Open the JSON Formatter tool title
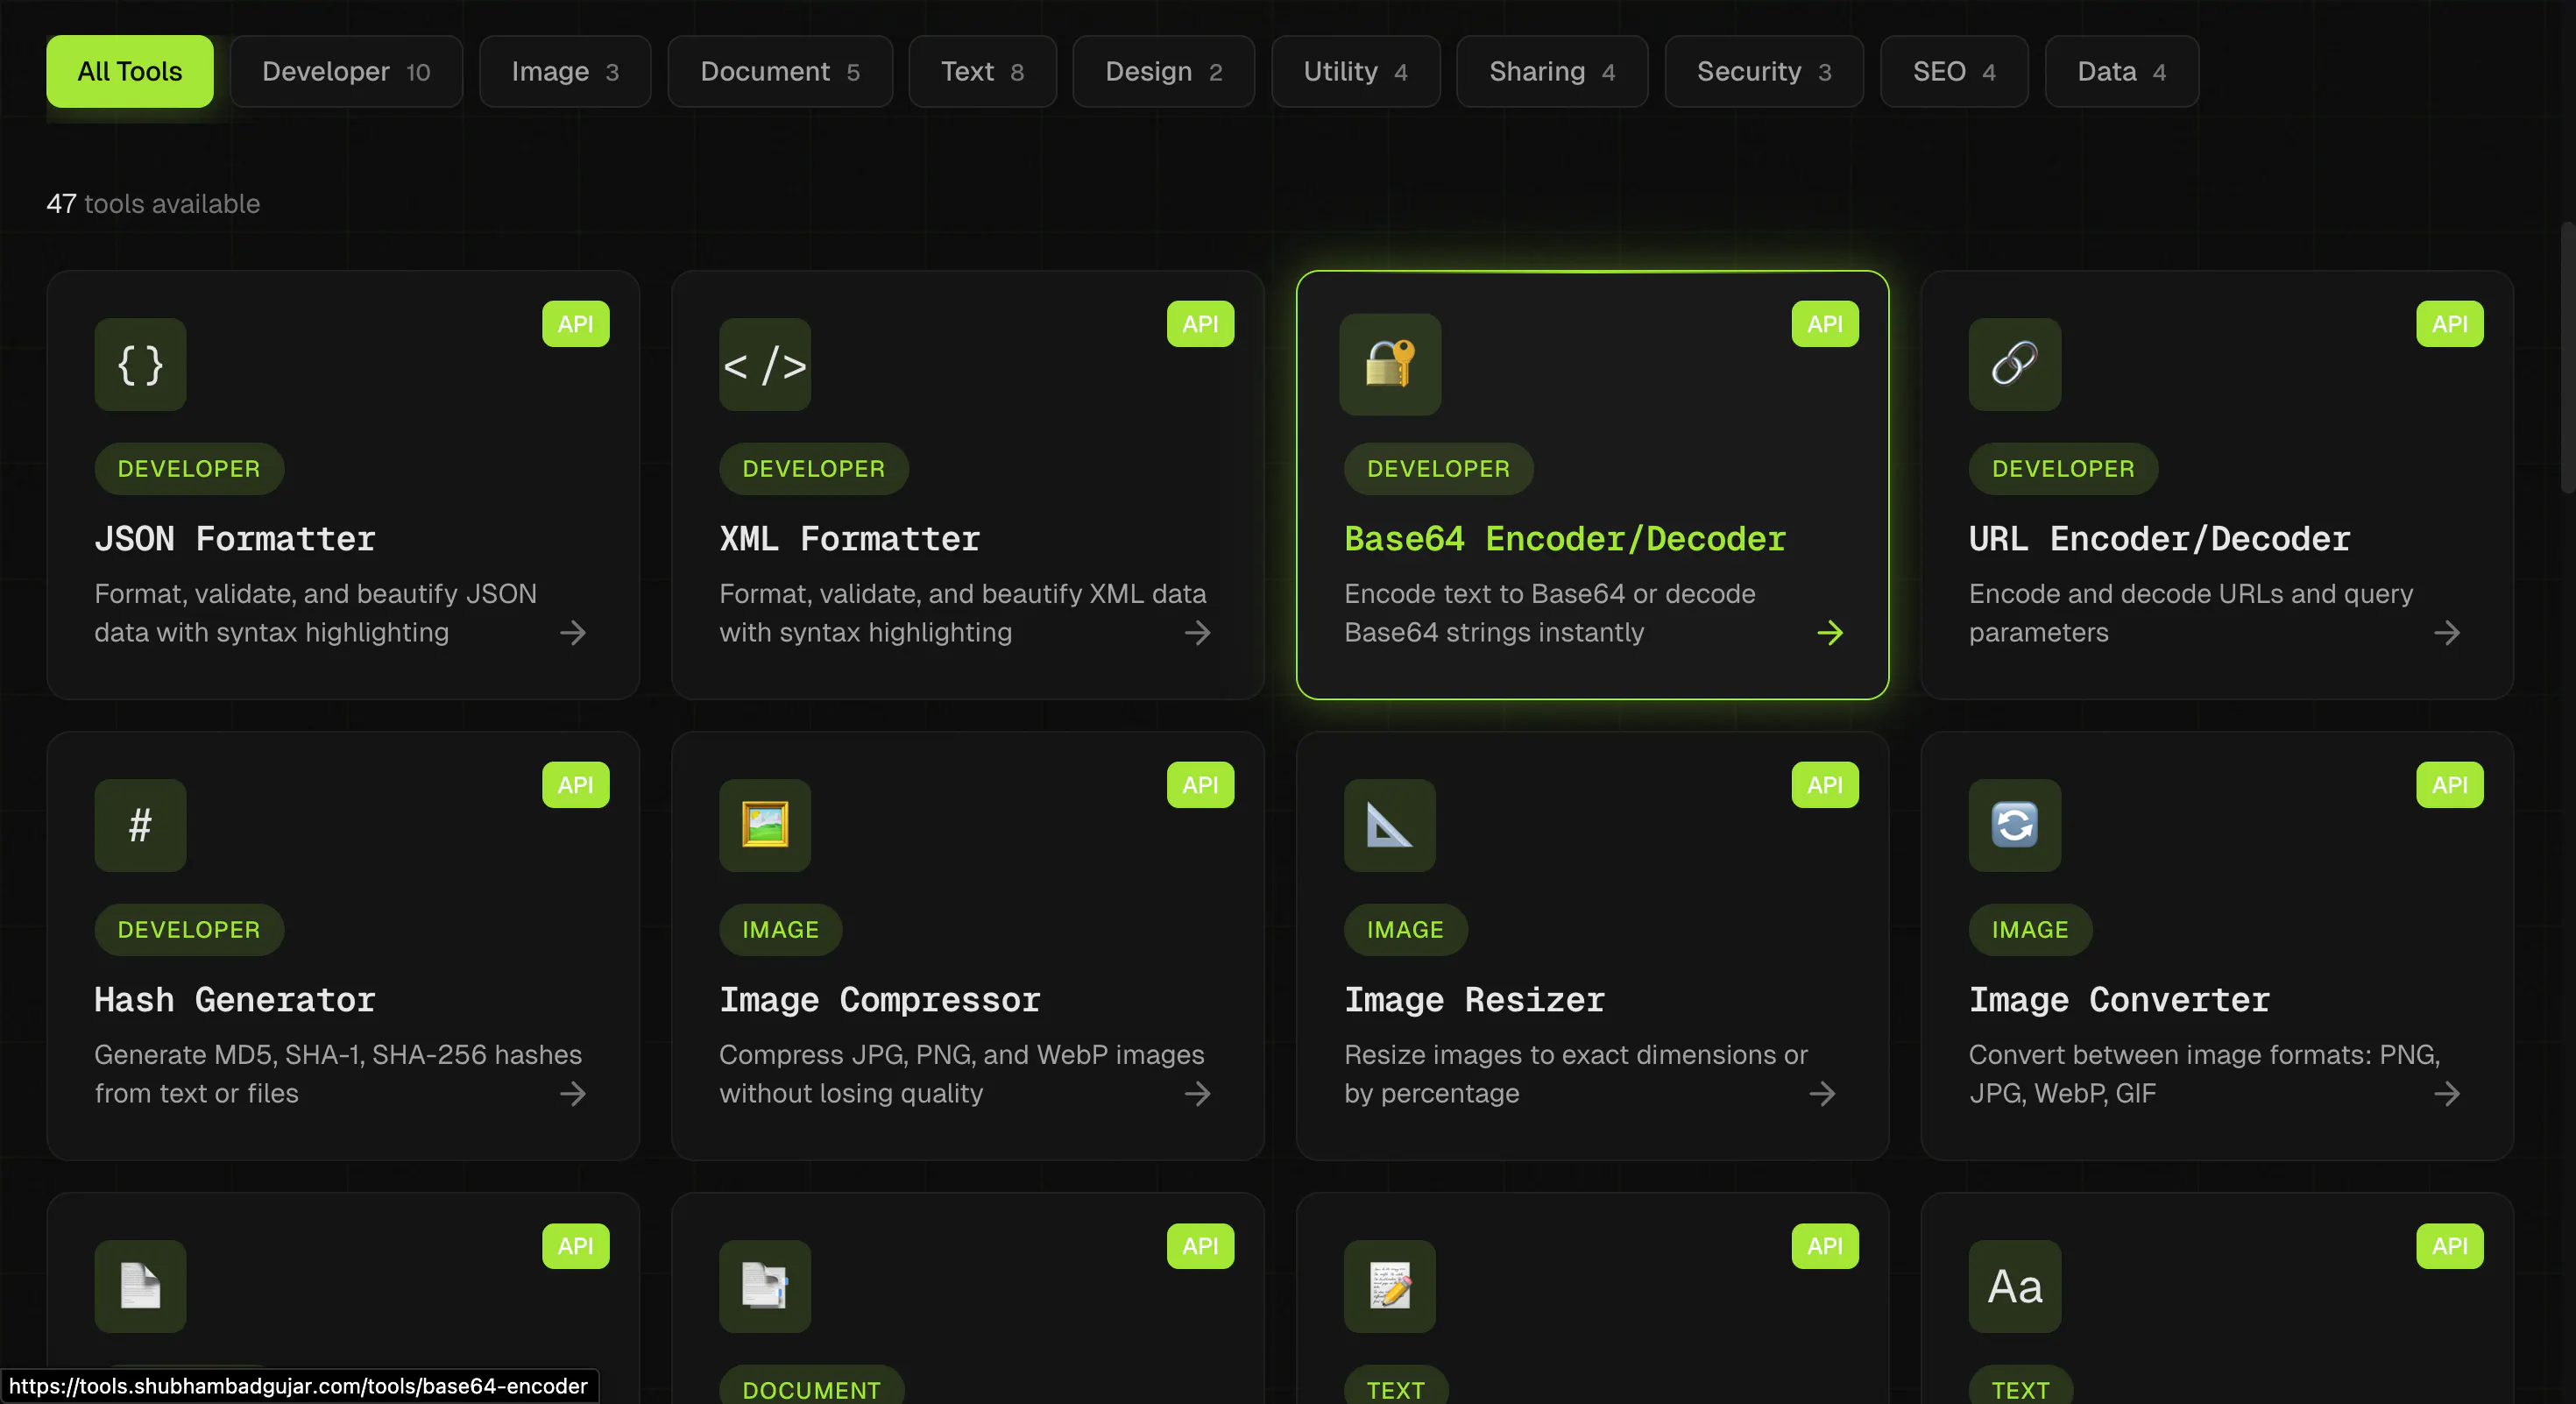This screenshot has width=2576, height=1404. coord(235,539)
